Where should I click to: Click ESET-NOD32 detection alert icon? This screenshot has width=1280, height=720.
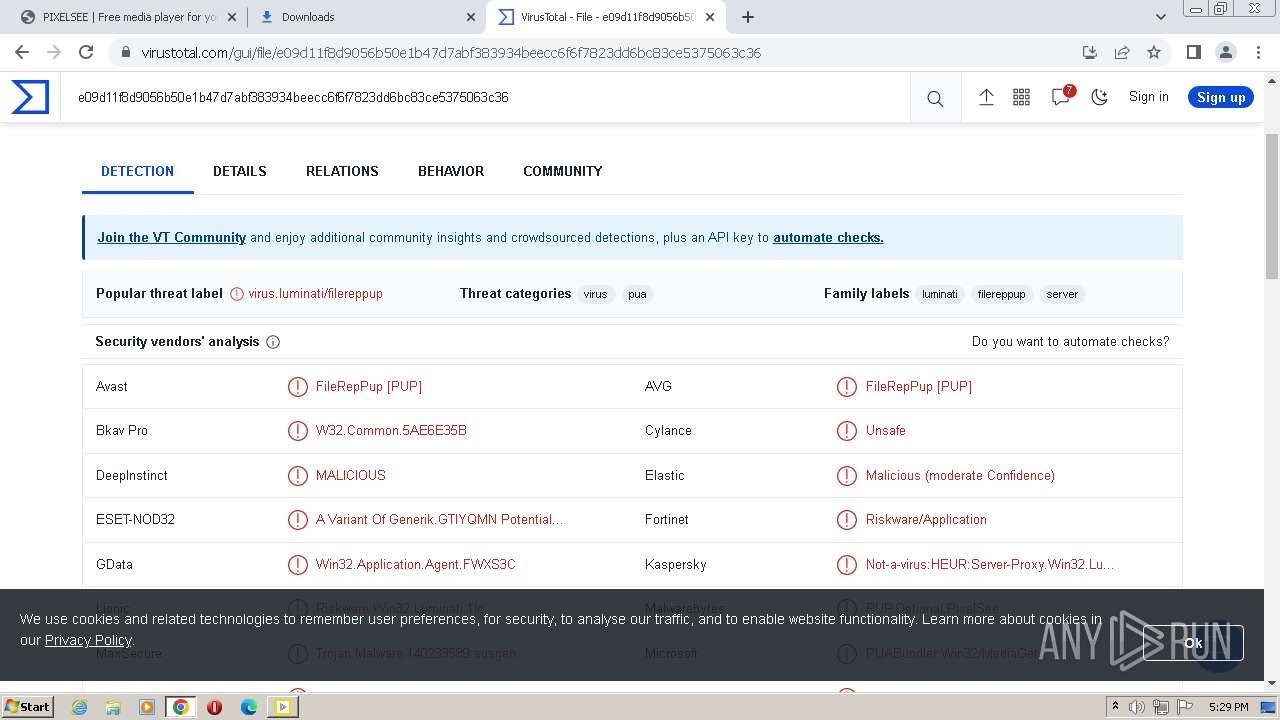pos(298,520)
